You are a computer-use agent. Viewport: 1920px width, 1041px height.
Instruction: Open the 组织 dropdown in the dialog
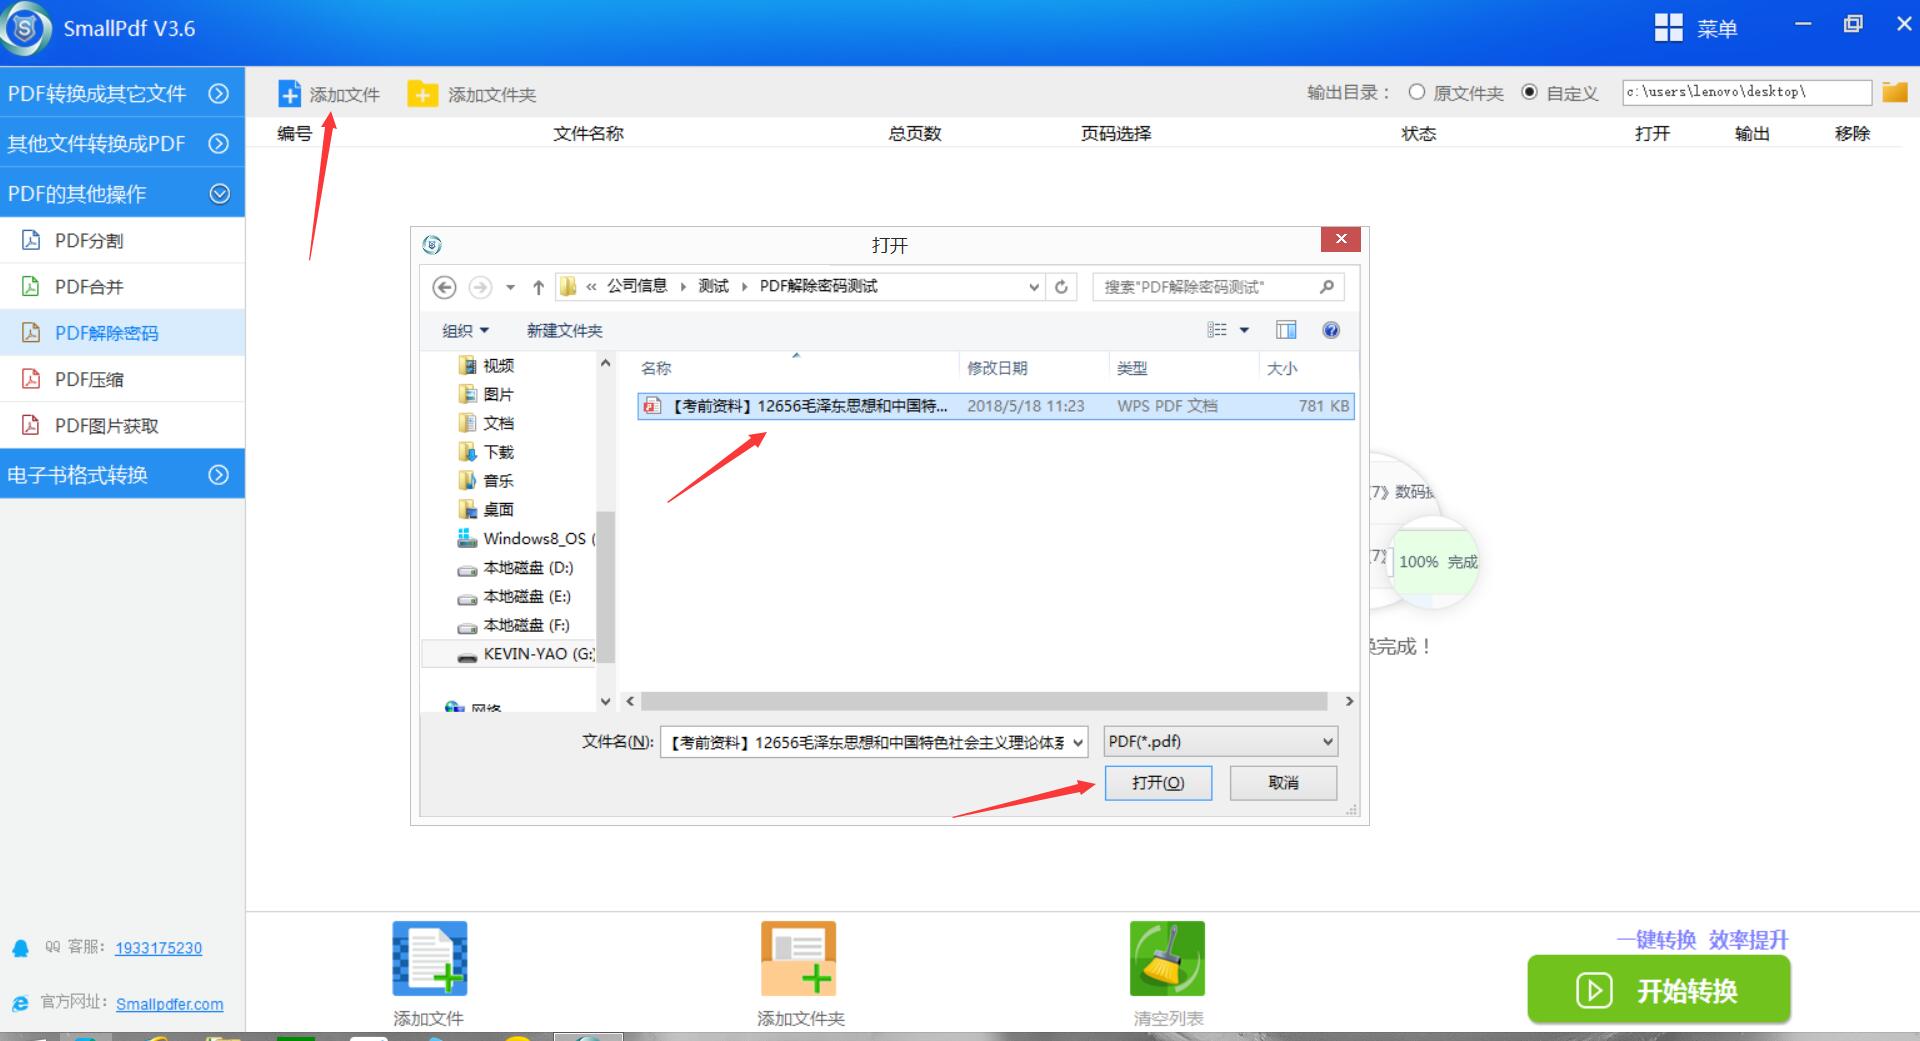(x=464, y=330)
